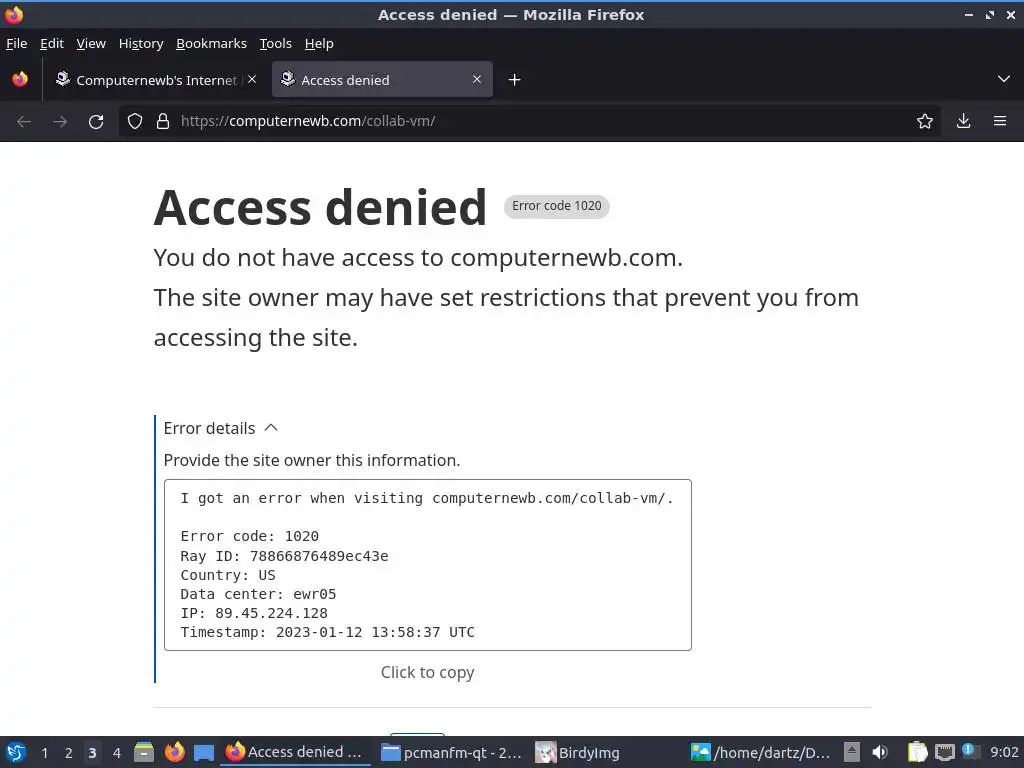Maximize the Firefox window

click(x=990, y=14)
